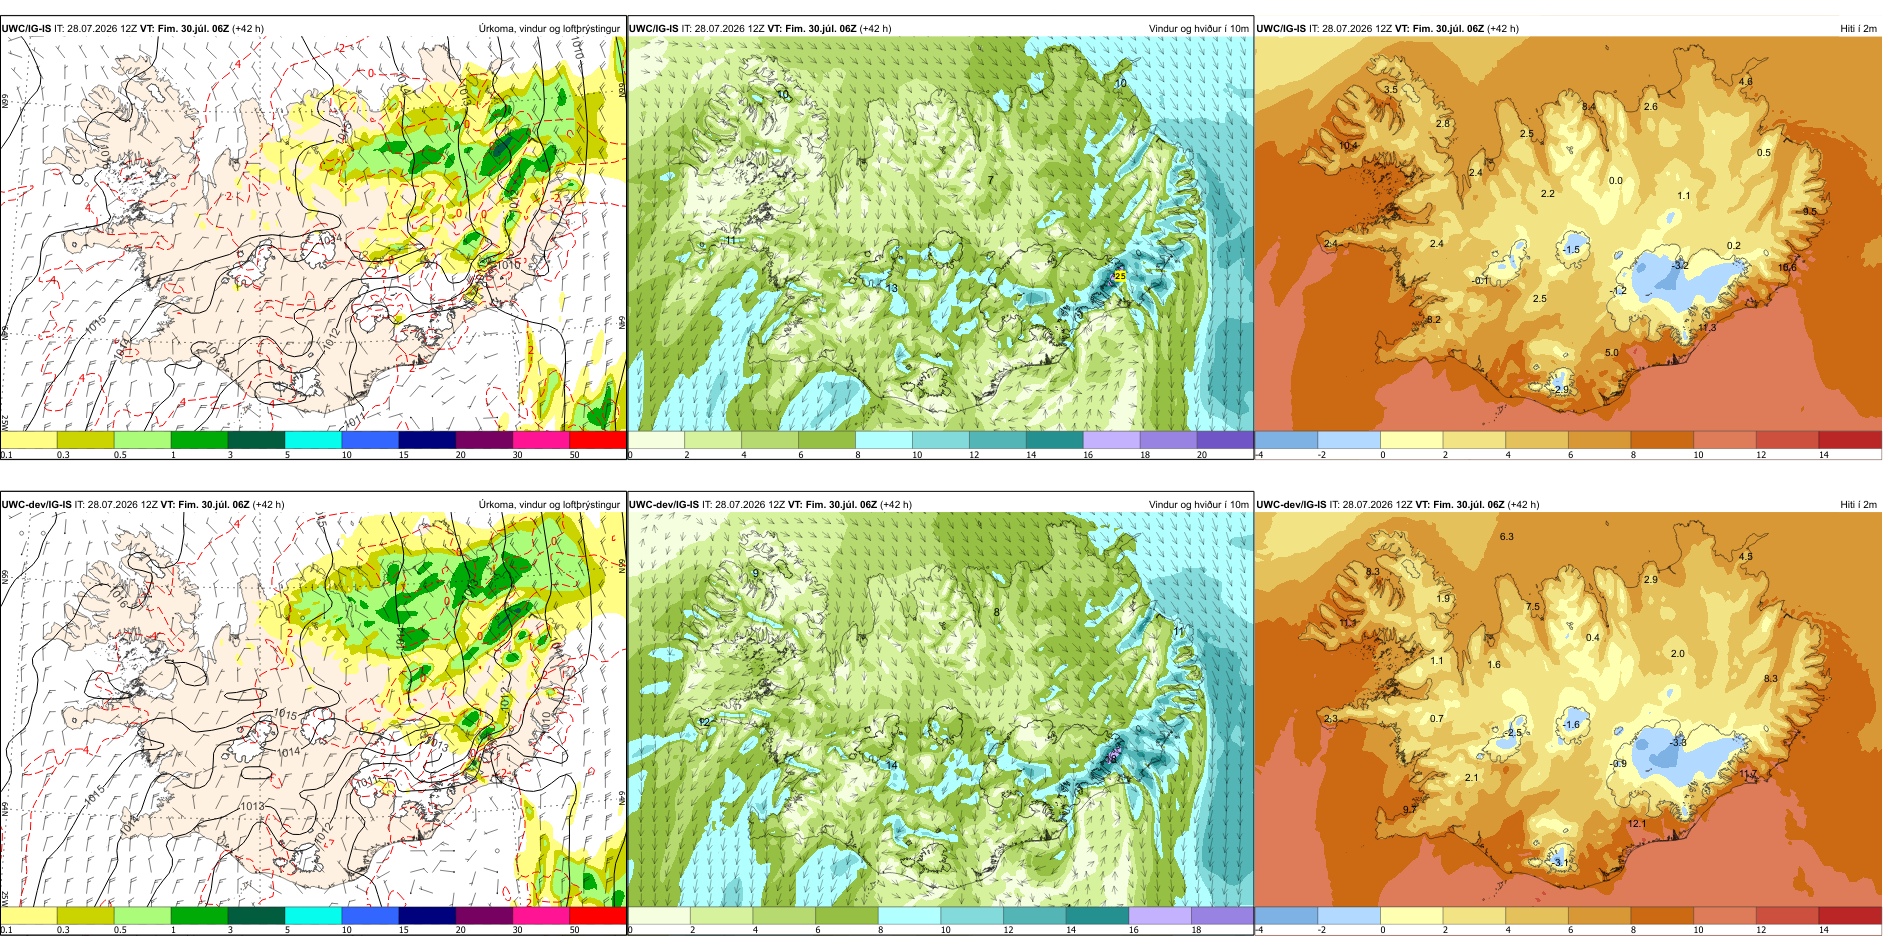Click the 25 gust marker on UWC/IG-IS wind map
The width and height of the screenshot is (1900, 950).
[x=1120, y=276]
